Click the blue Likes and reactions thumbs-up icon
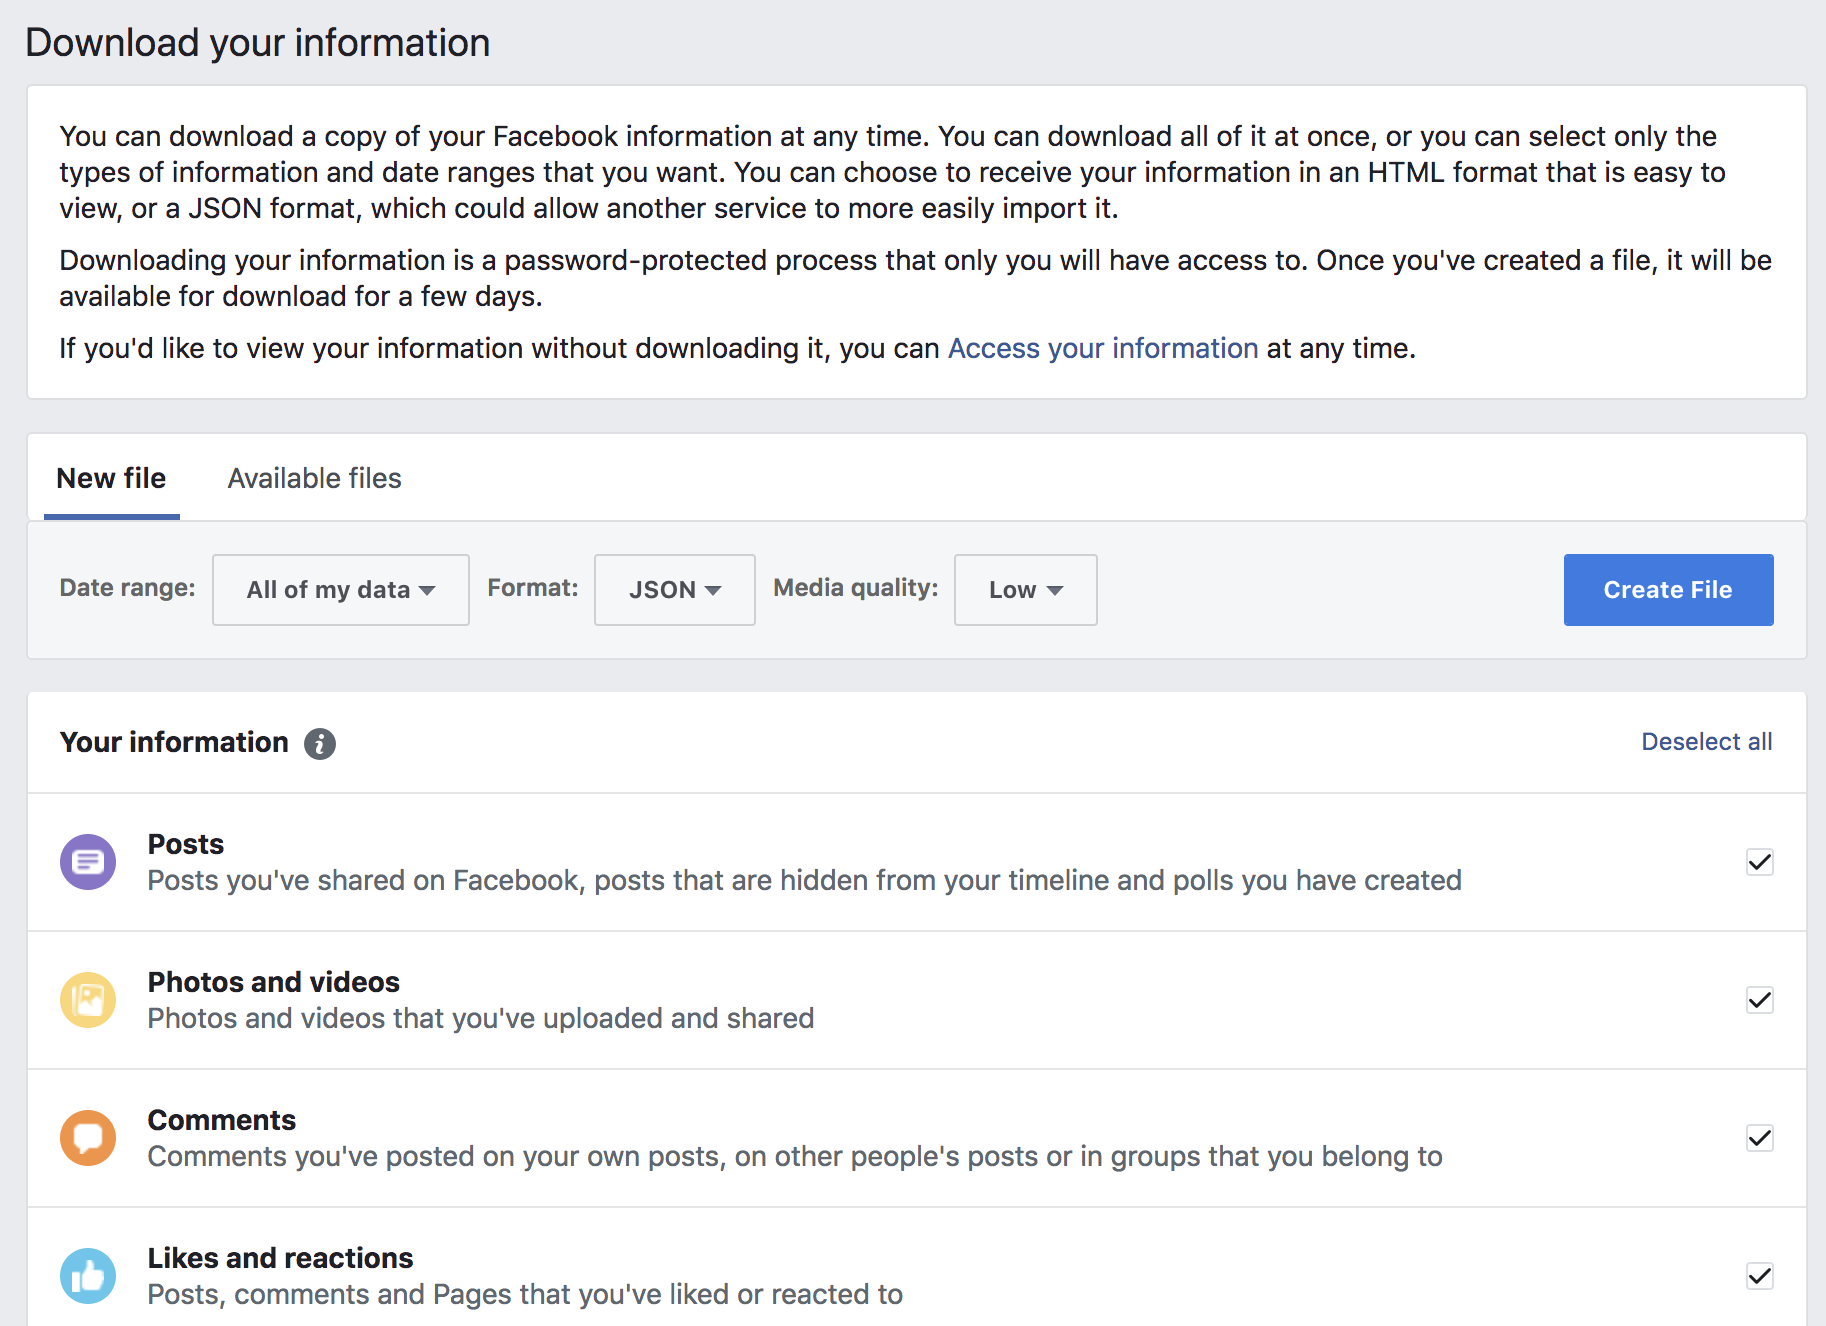 [x=88, y=1276]
